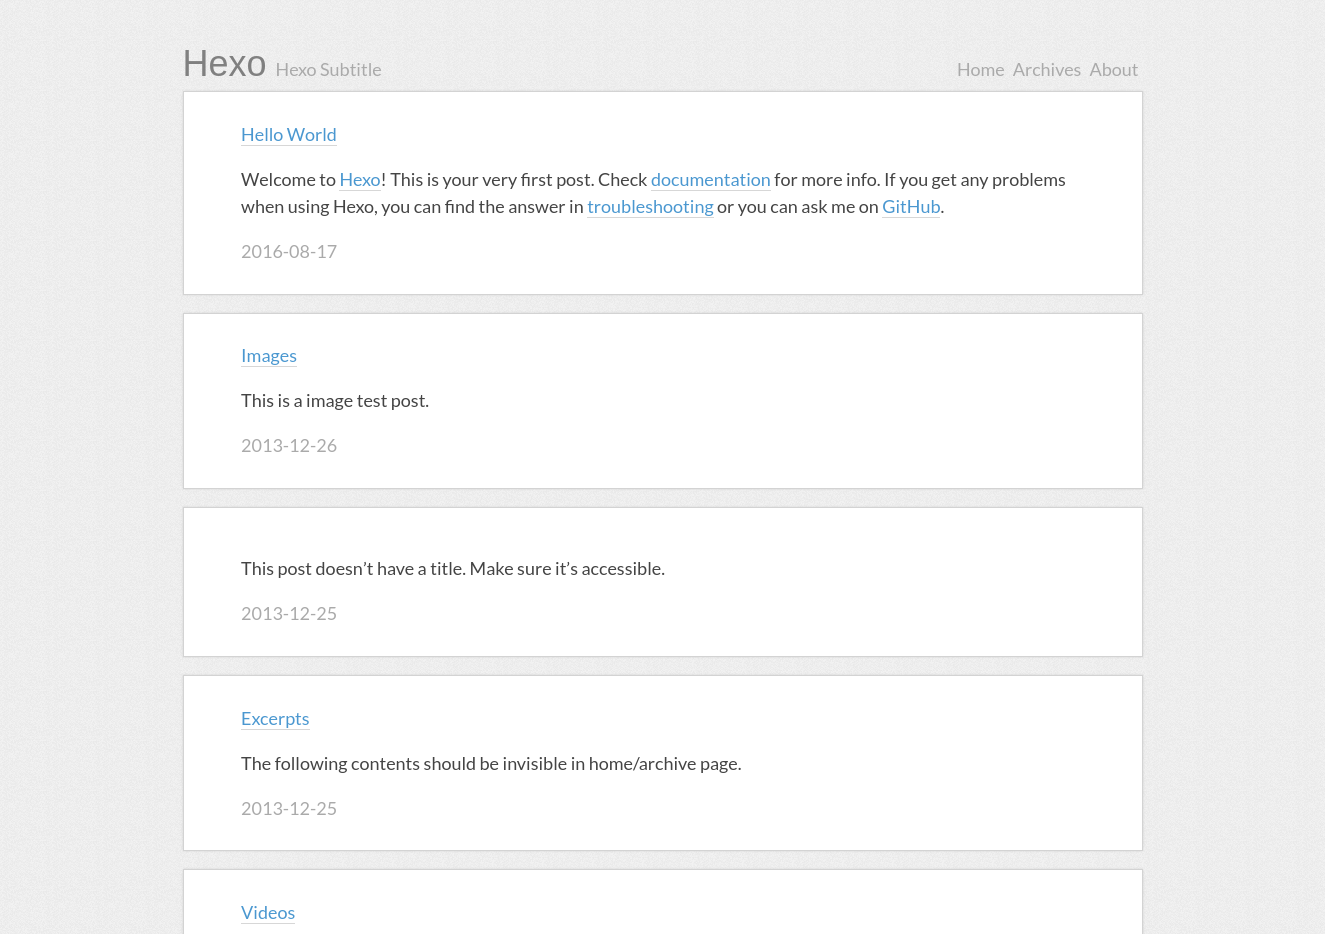Click the date under the Excerpts post

[289, 809]
